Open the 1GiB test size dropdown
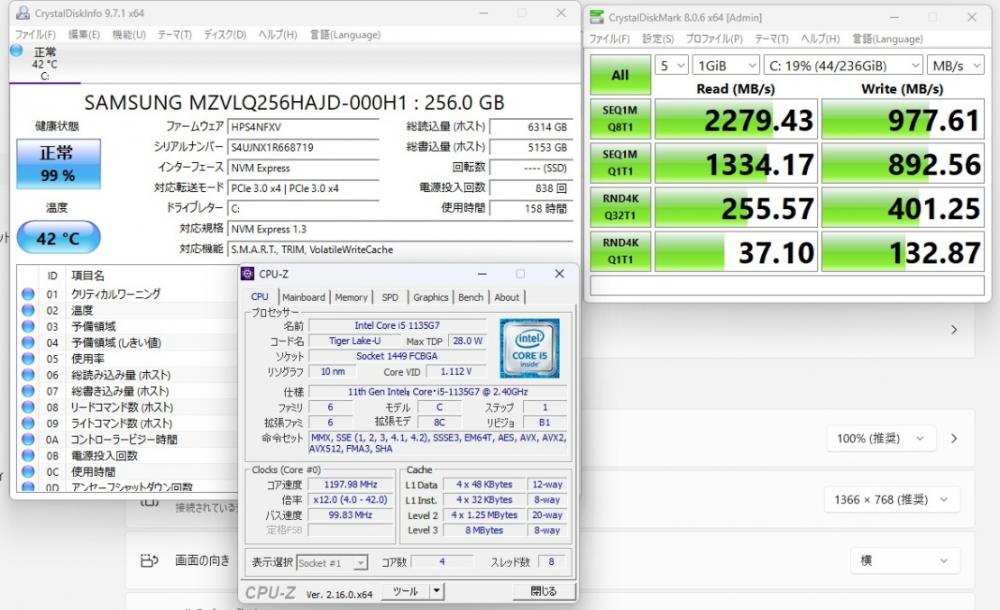 tap(724, 65)
